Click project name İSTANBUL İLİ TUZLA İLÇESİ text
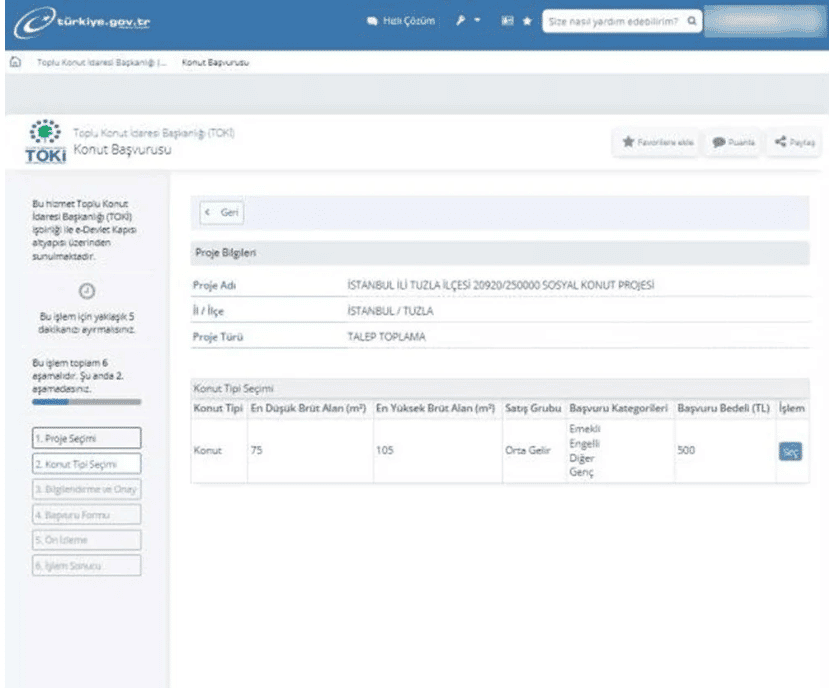This screenshot has height=688, width=829. click(x=501, y=285)
